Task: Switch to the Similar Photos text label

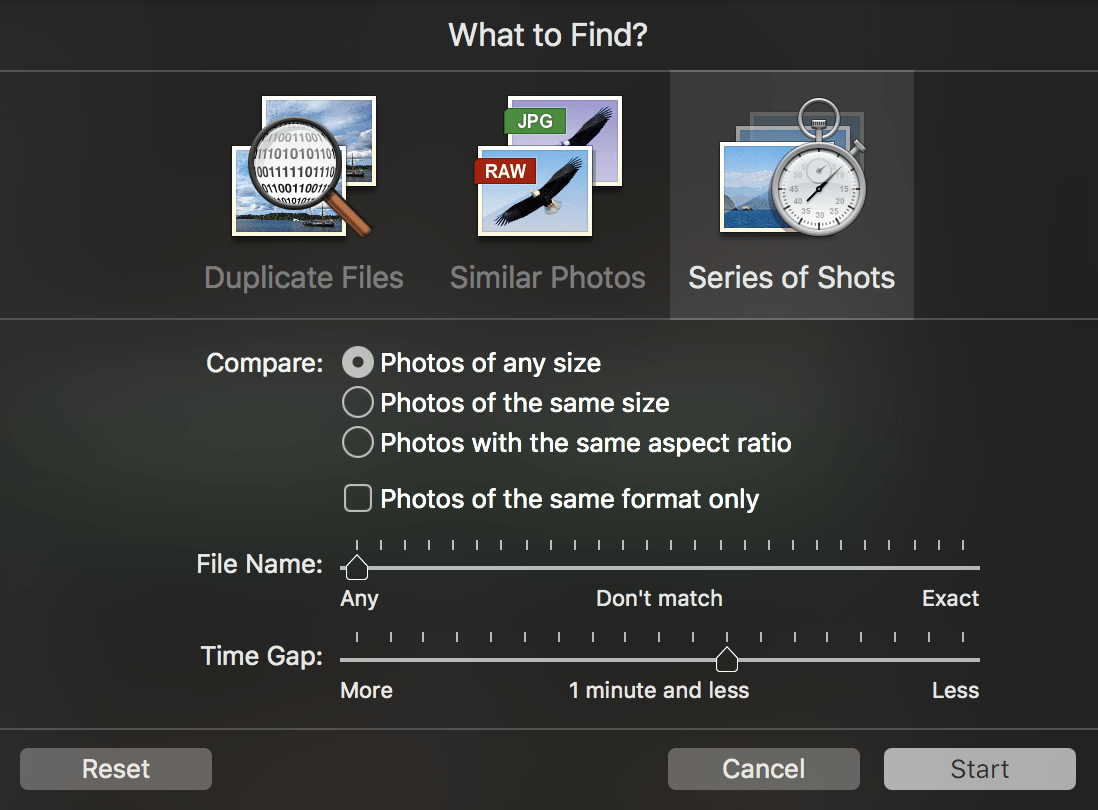Action: tap(548, 277)
